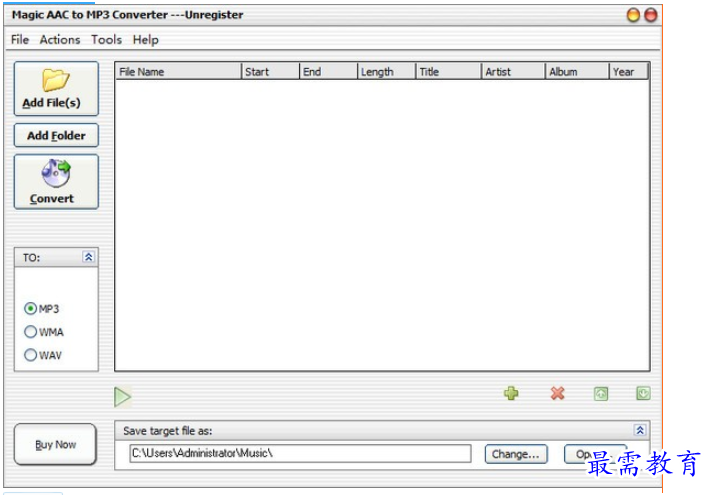Open the Actions menu
The image size is (709, 495).
pos(60,40)
